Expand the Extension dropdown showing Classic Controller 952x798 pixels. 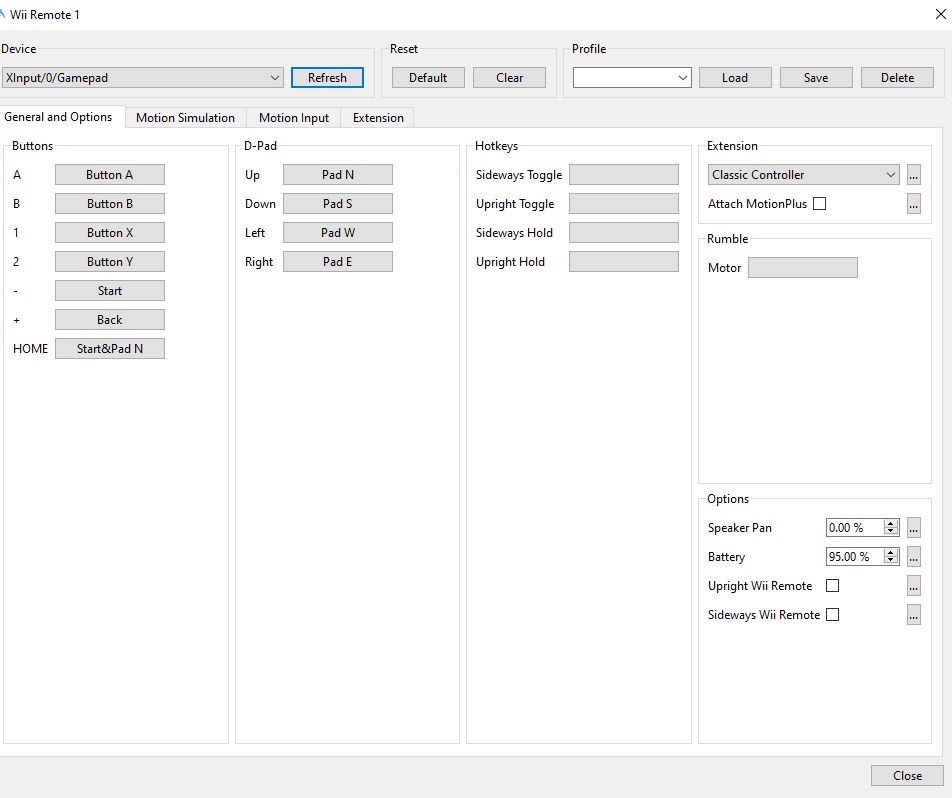[803, 175]
